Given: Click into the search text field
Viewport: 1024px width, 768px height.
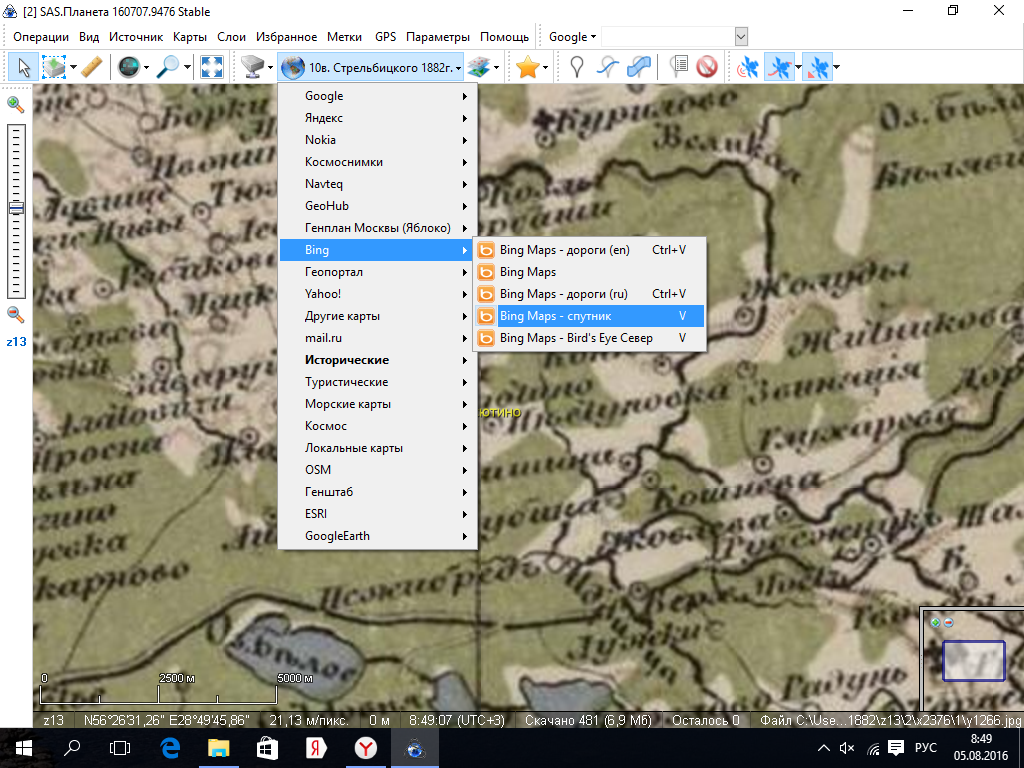Looking at the screenshot, I should point(667,37).
